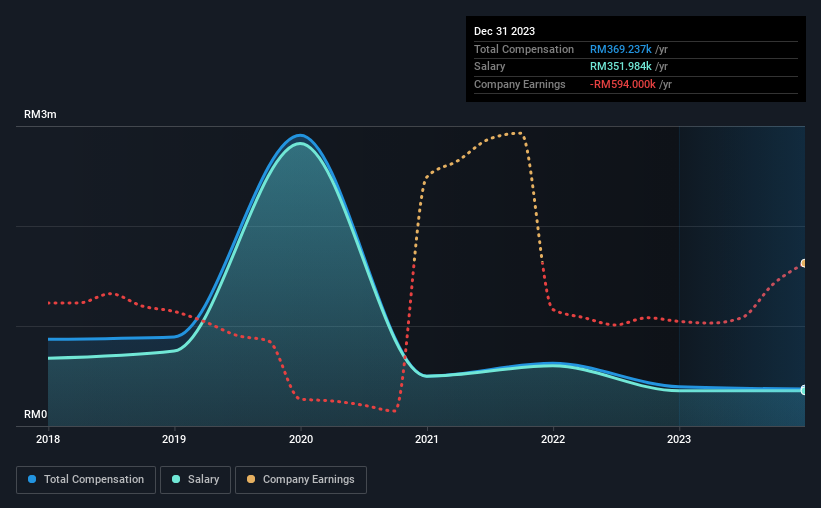This screenshot has width=821, height=508.
Task: Click the RM369.237k total compensation value
Action: pyautogui.click(x=620, y=49)
